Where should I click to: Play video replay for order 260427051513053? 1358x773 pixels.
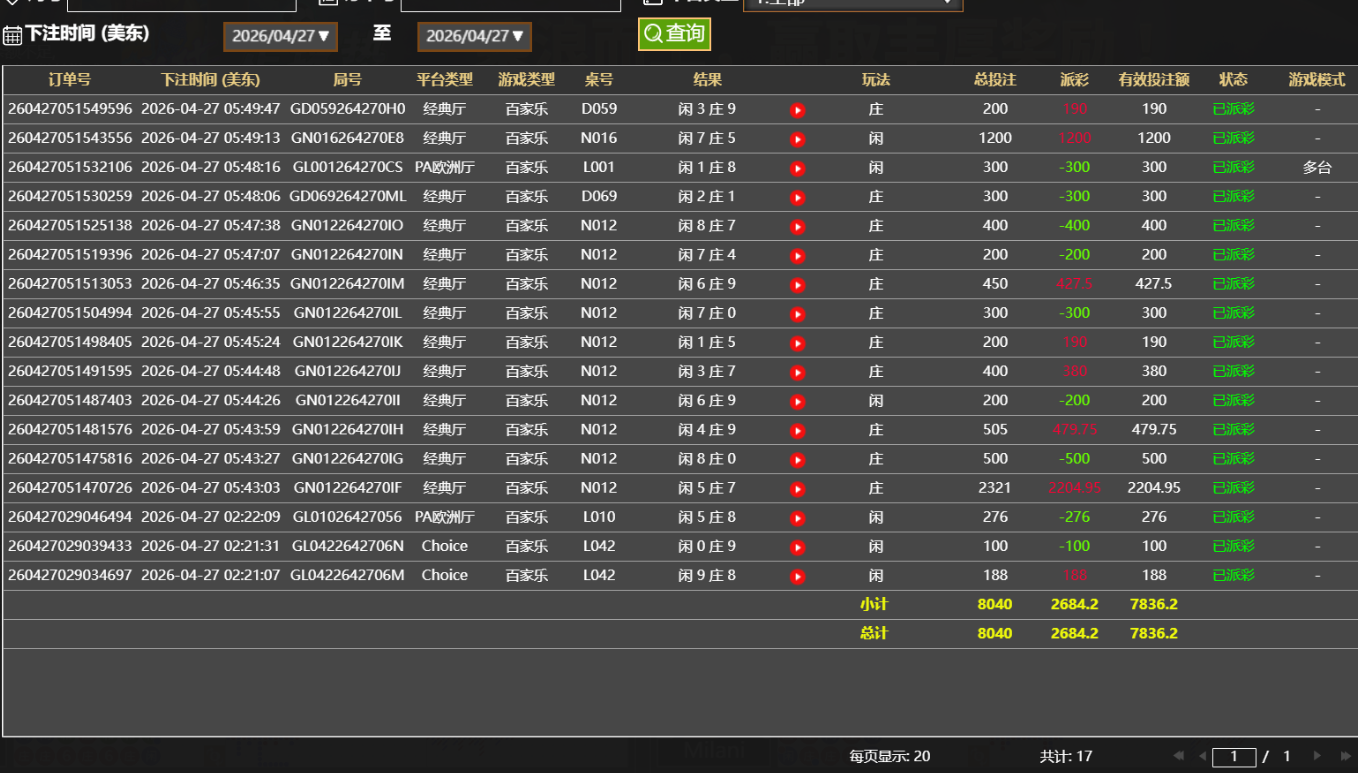(x=797, y=285)
